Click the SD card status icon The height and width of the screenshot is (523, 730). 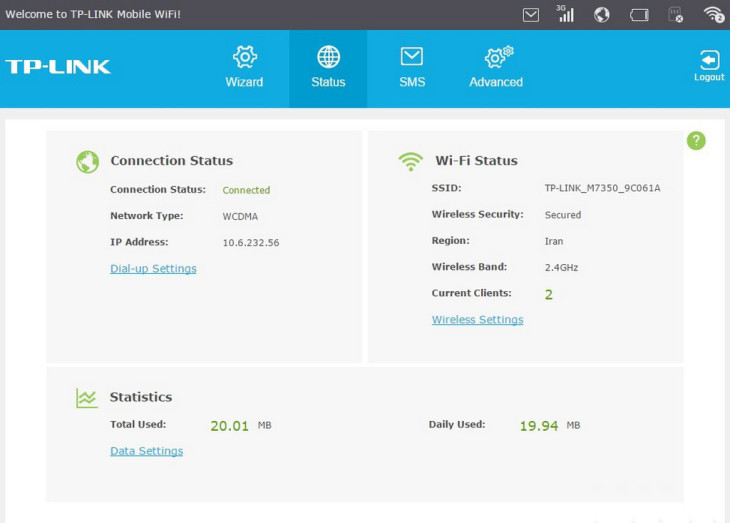[675, 15]
